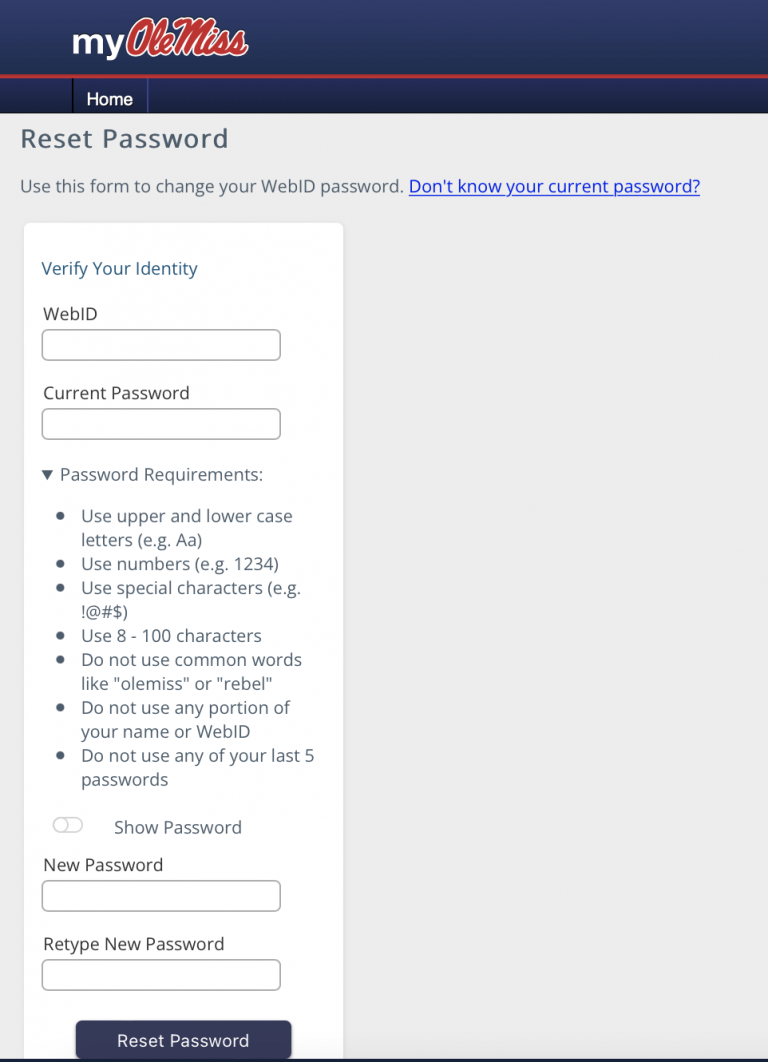Click the myOleMiss logo

pyautogui.click(x=161, y=39)
